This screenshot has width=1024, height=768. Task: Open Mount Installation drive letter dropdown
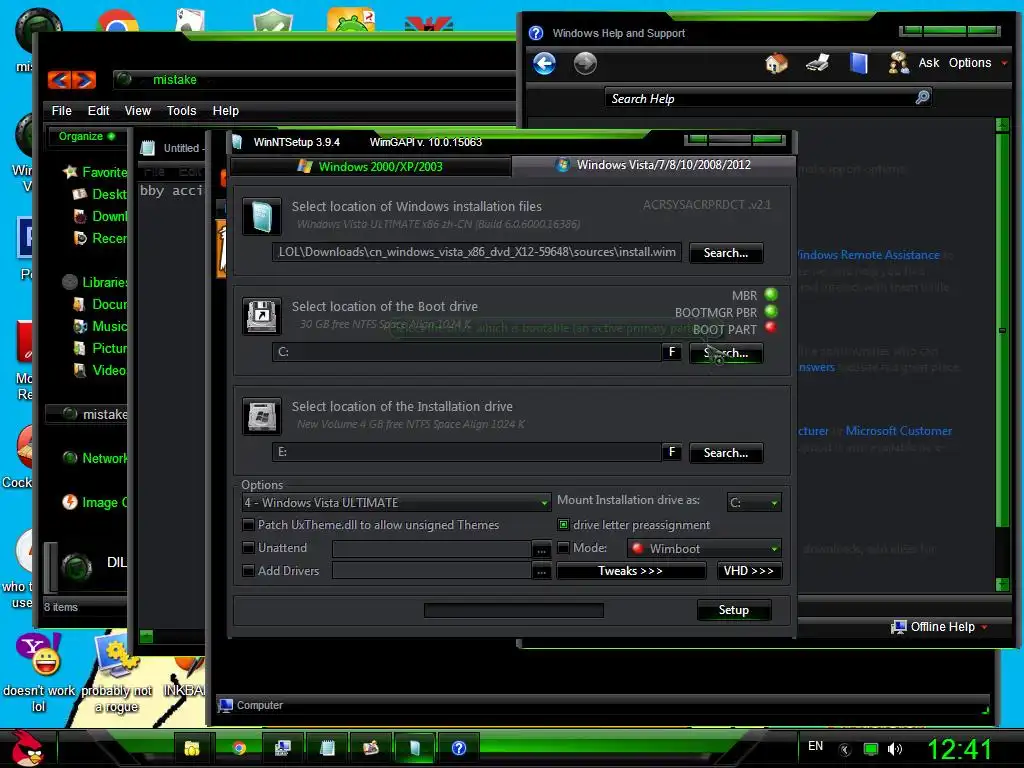tap(754, 502)
